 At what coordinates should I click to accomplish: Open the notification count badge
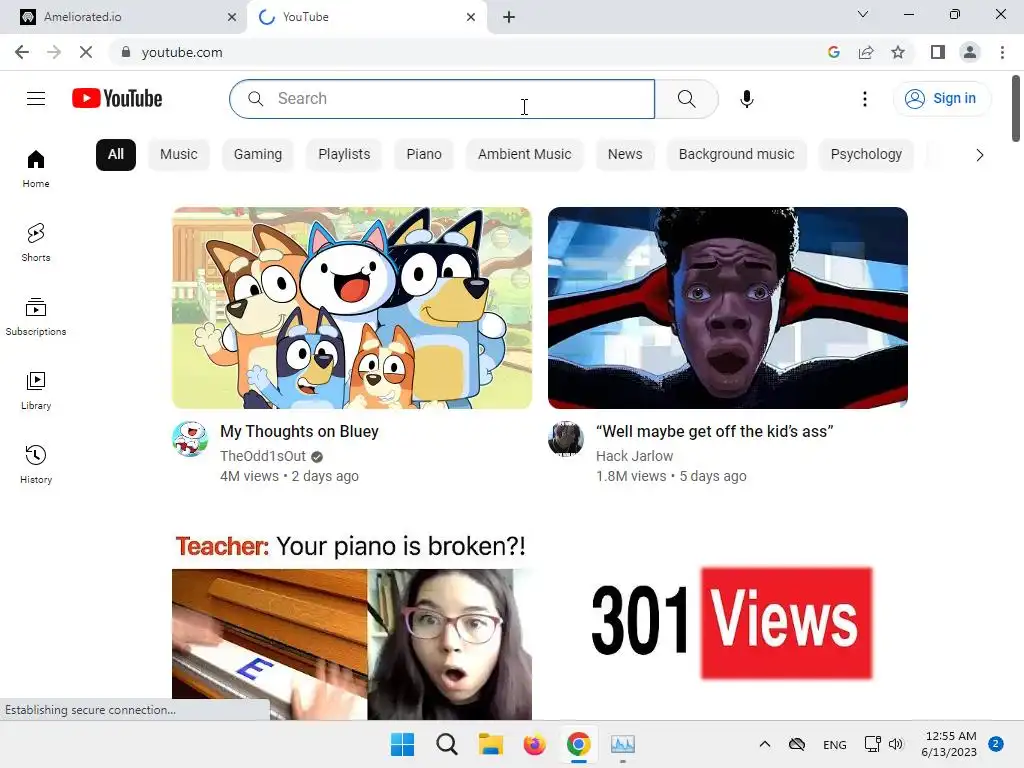coord(996,744)
